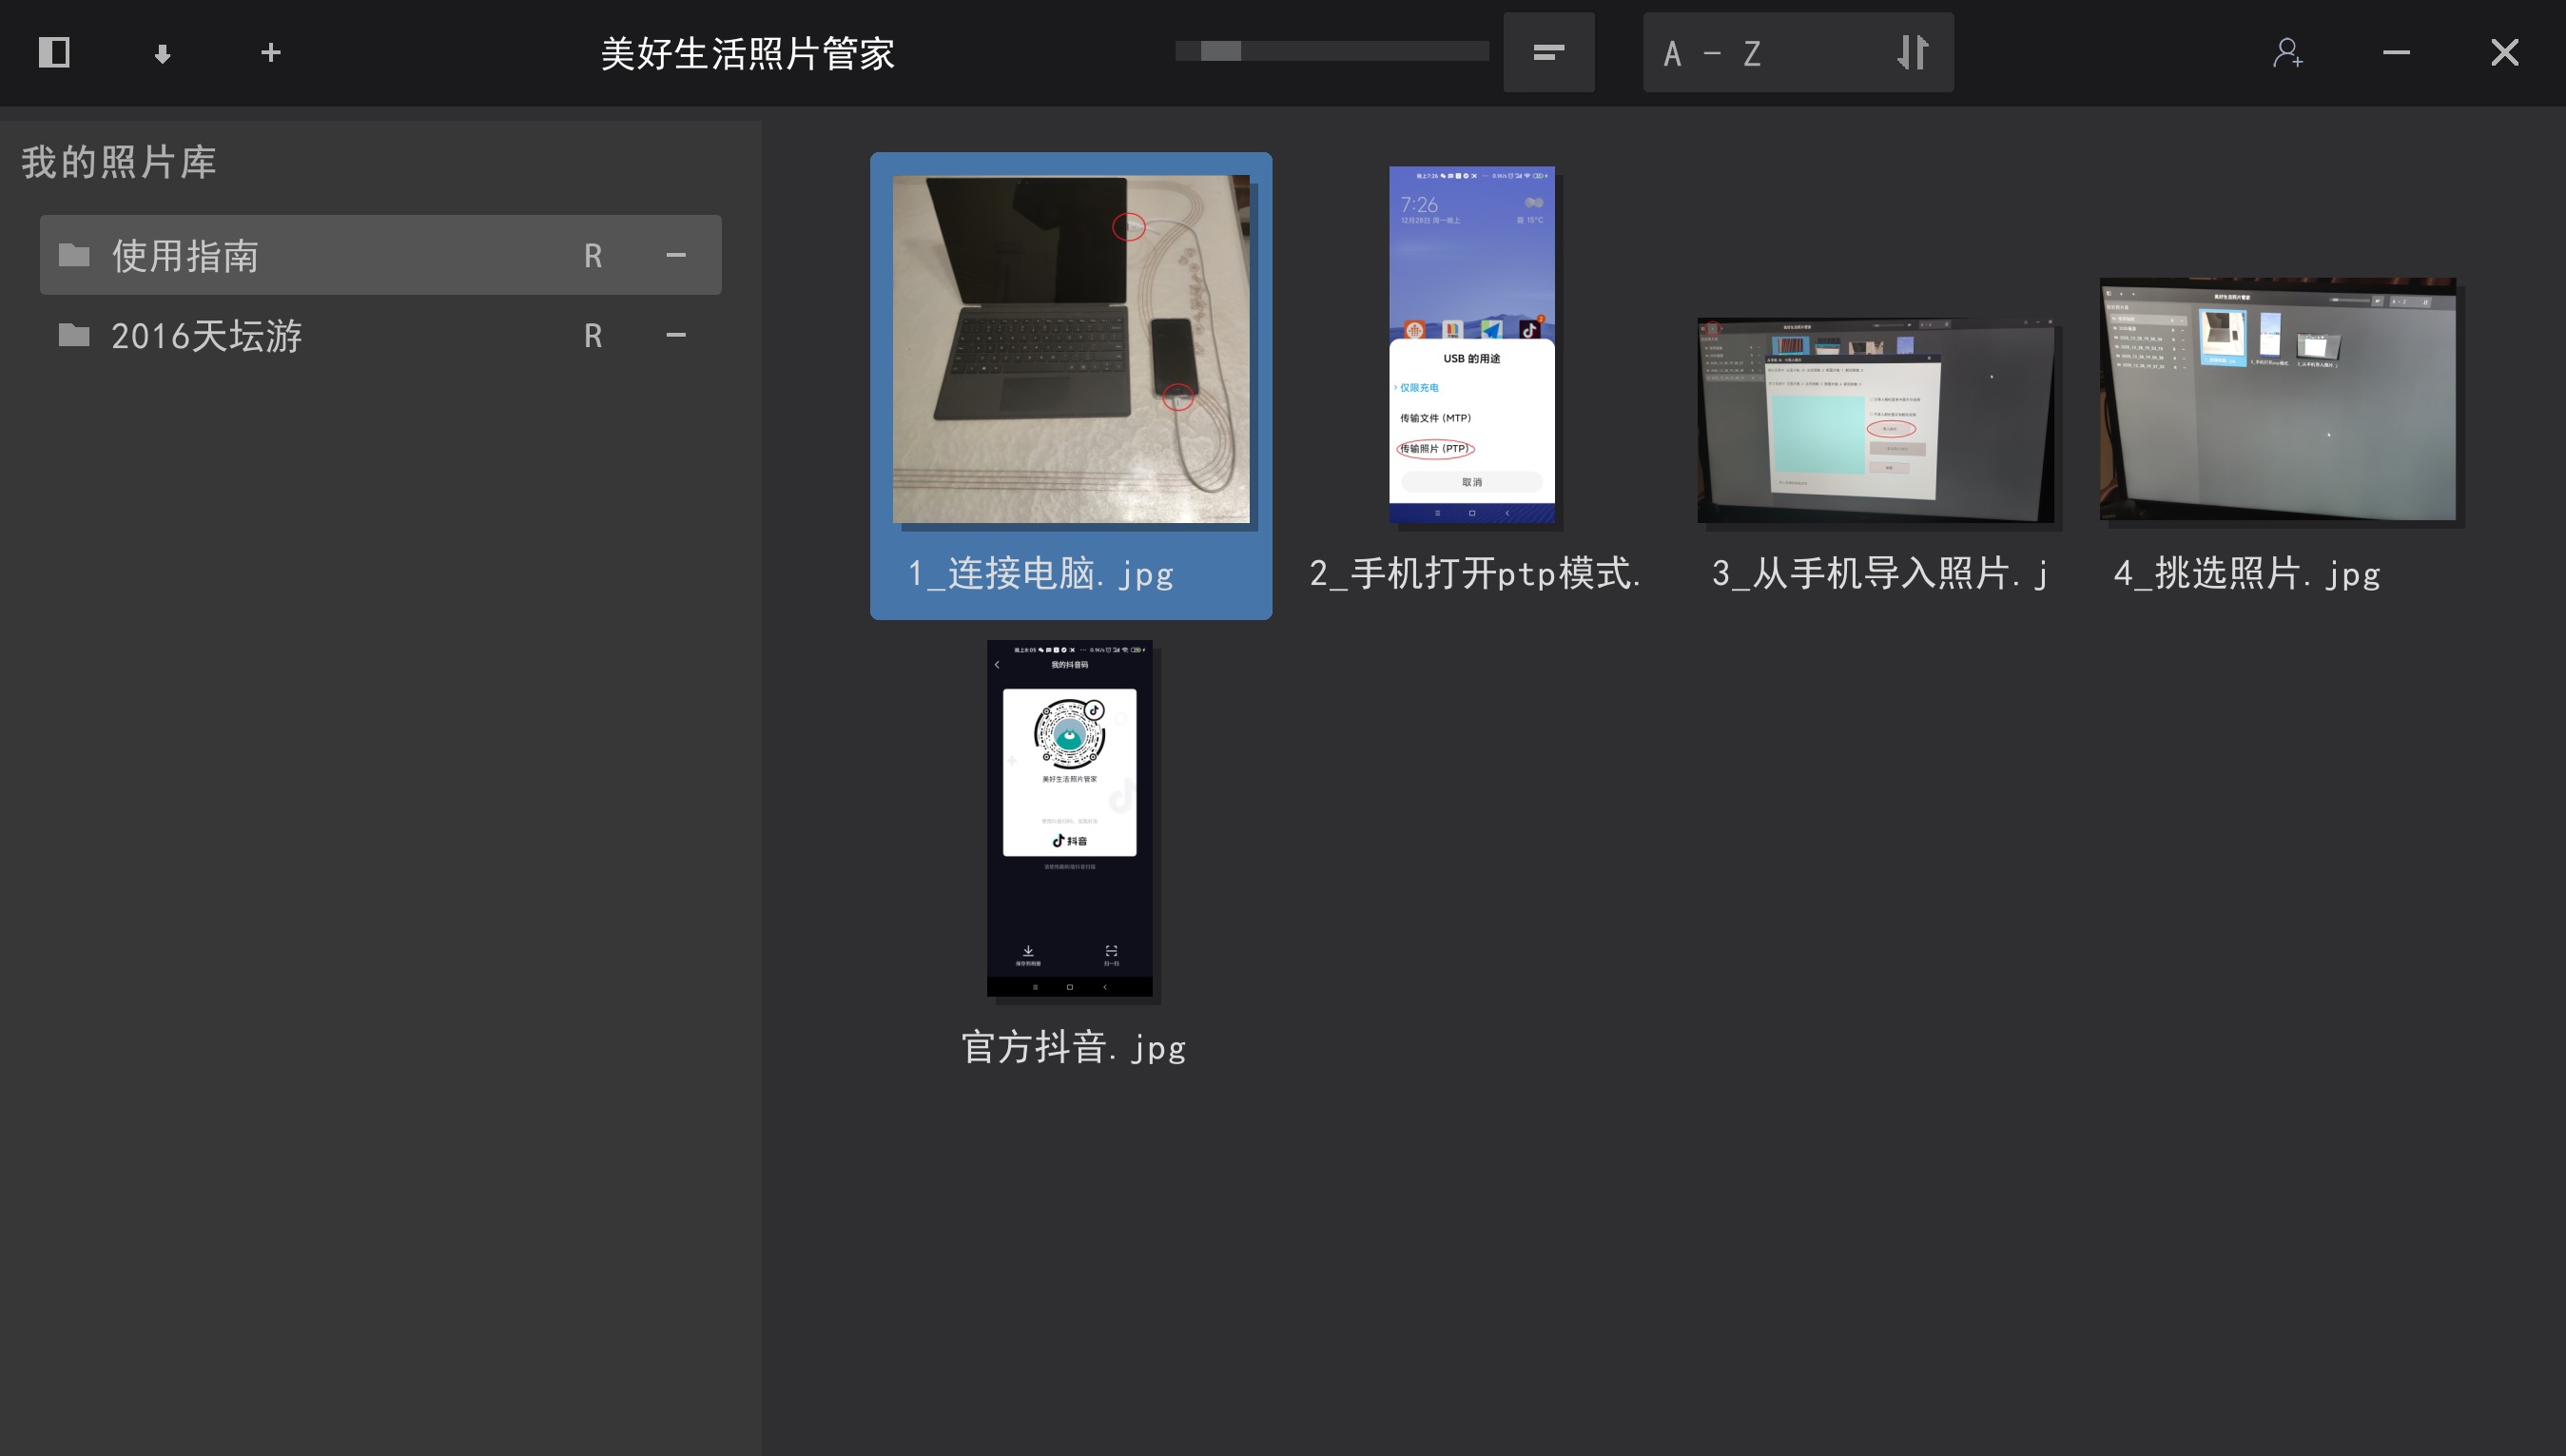Select the 4_挑选照片.jpg photo
Screen dimensions: 2566x1456
pyautogui.click(x=2280, y=402)
